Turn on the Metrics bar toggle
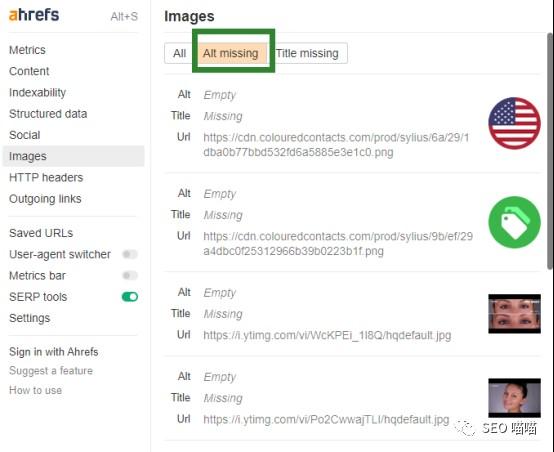554x452 pixels. click(x=130, y=275)
